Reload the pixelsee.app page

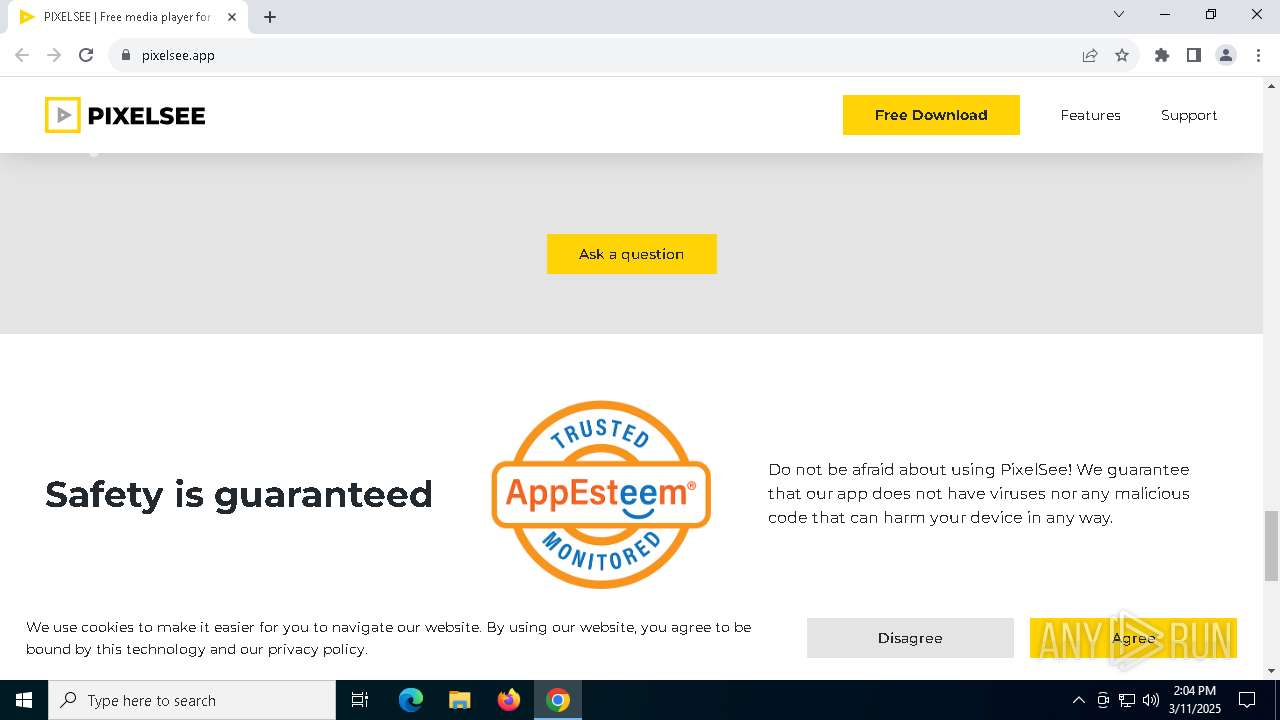click(86, 55)
